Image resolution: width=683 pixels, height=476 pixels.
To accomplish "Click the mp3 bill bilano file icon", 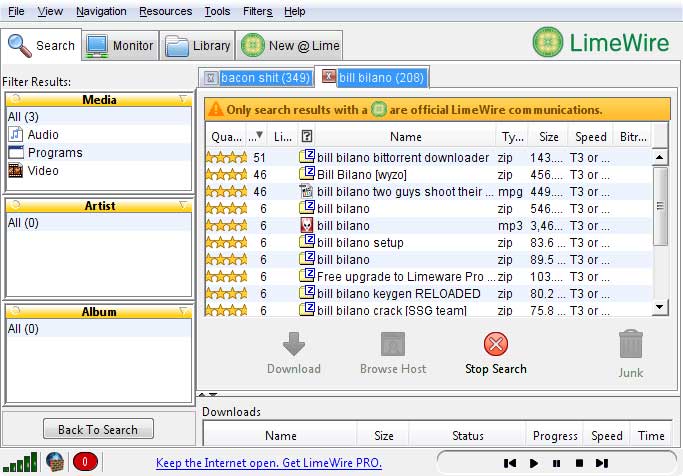I will (x=307, y=225).
